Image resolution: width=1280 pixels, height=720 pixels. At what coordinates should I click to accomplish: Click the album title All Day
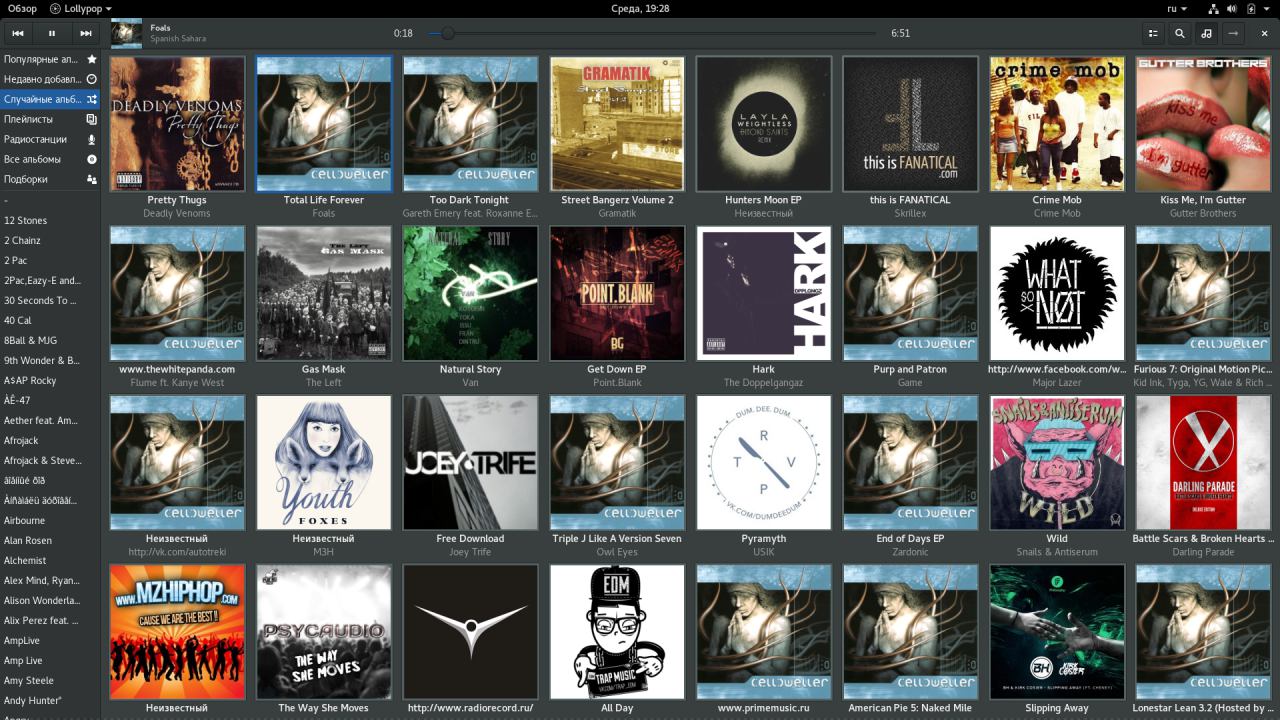tap(617, 708)
